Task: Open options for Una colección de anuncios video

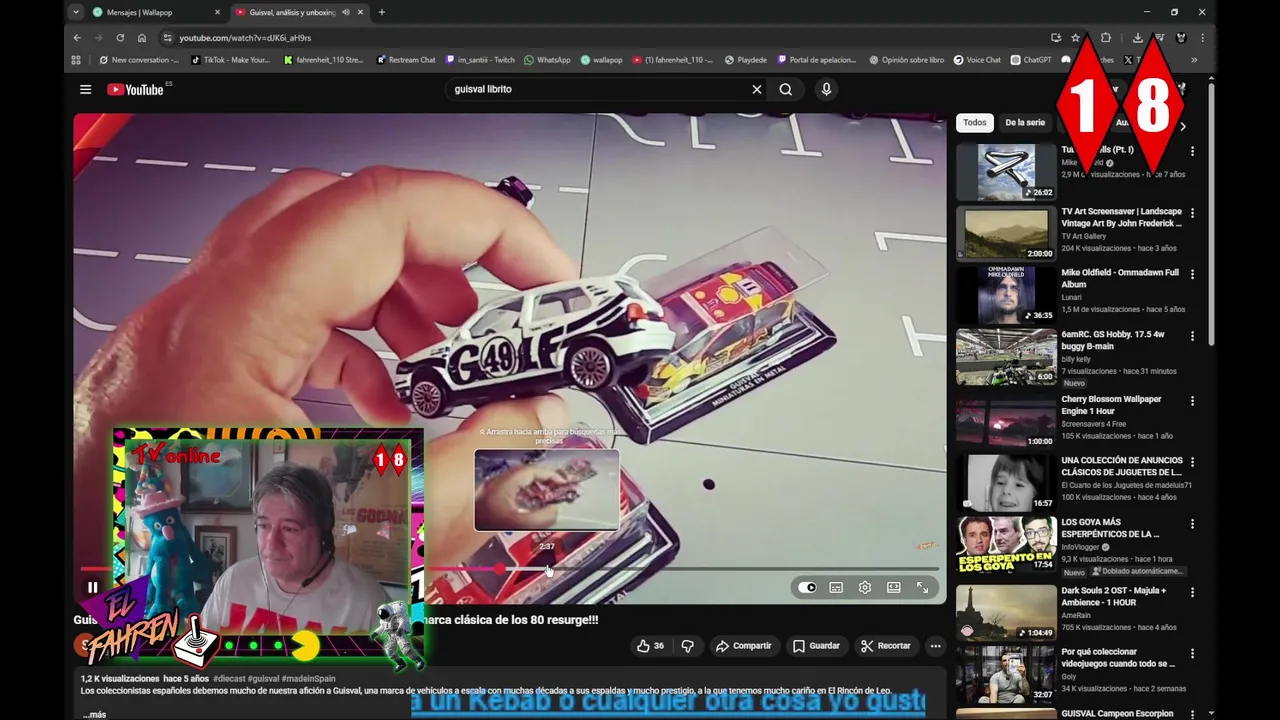Action: point(1192,462)
